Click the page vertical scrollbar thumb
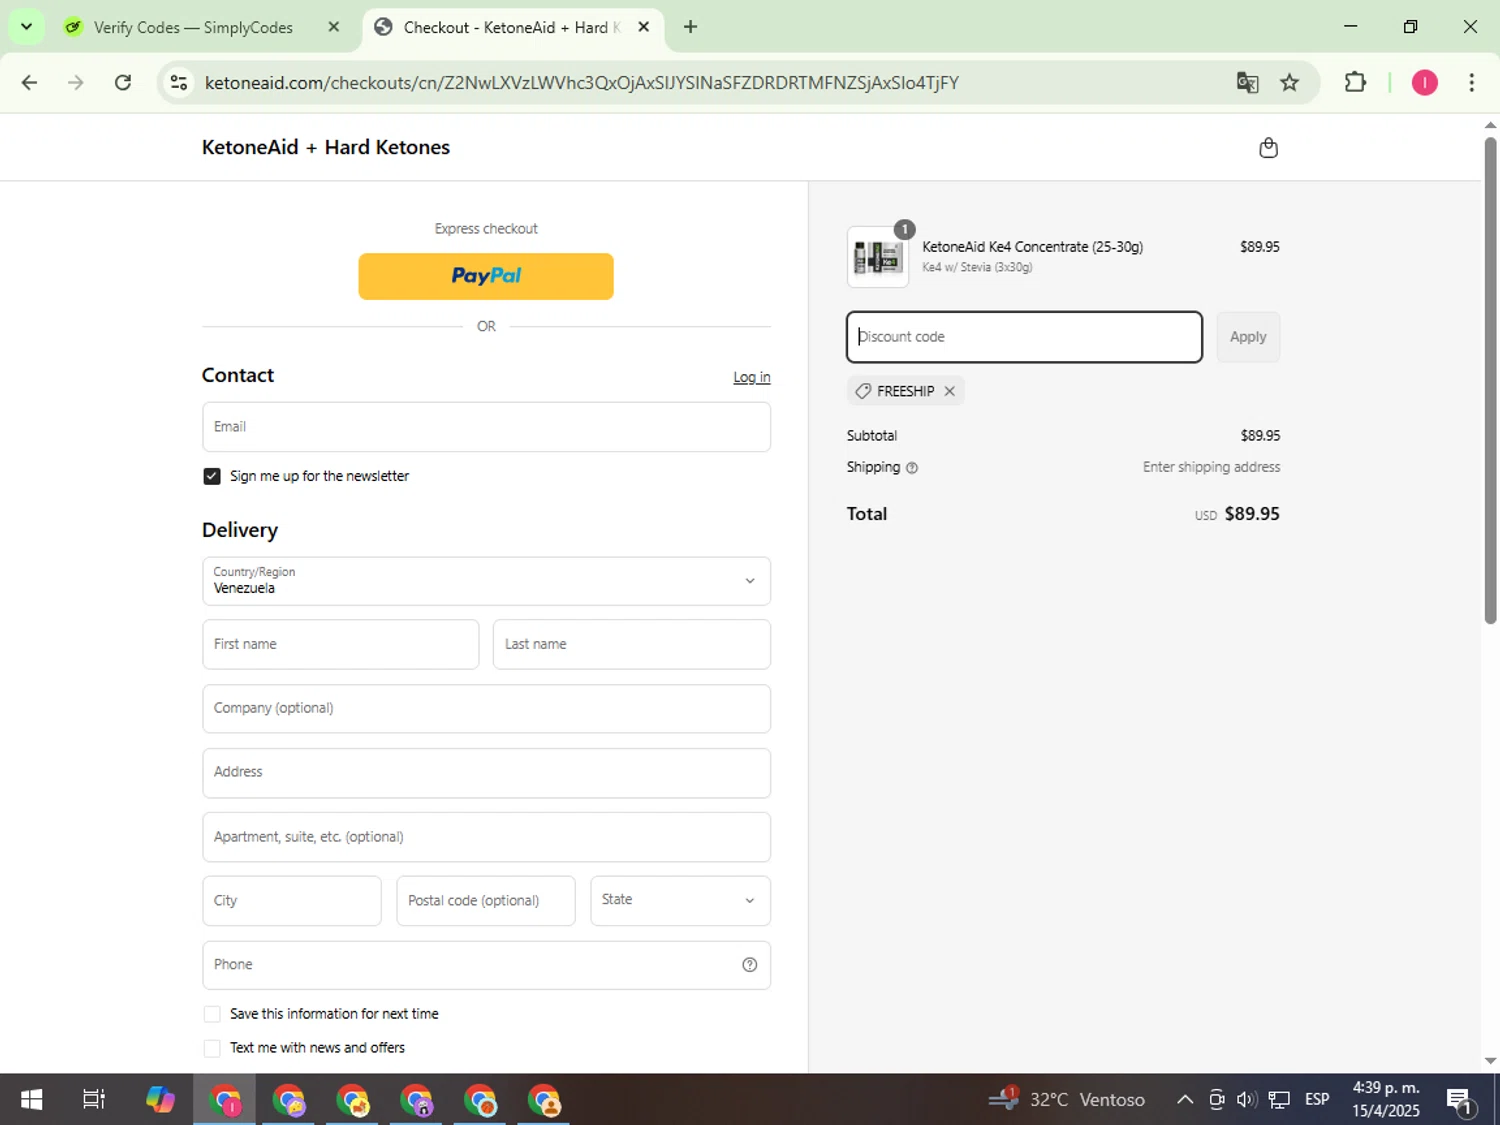1500x1125 pixels. click(x=1490, y=380)
